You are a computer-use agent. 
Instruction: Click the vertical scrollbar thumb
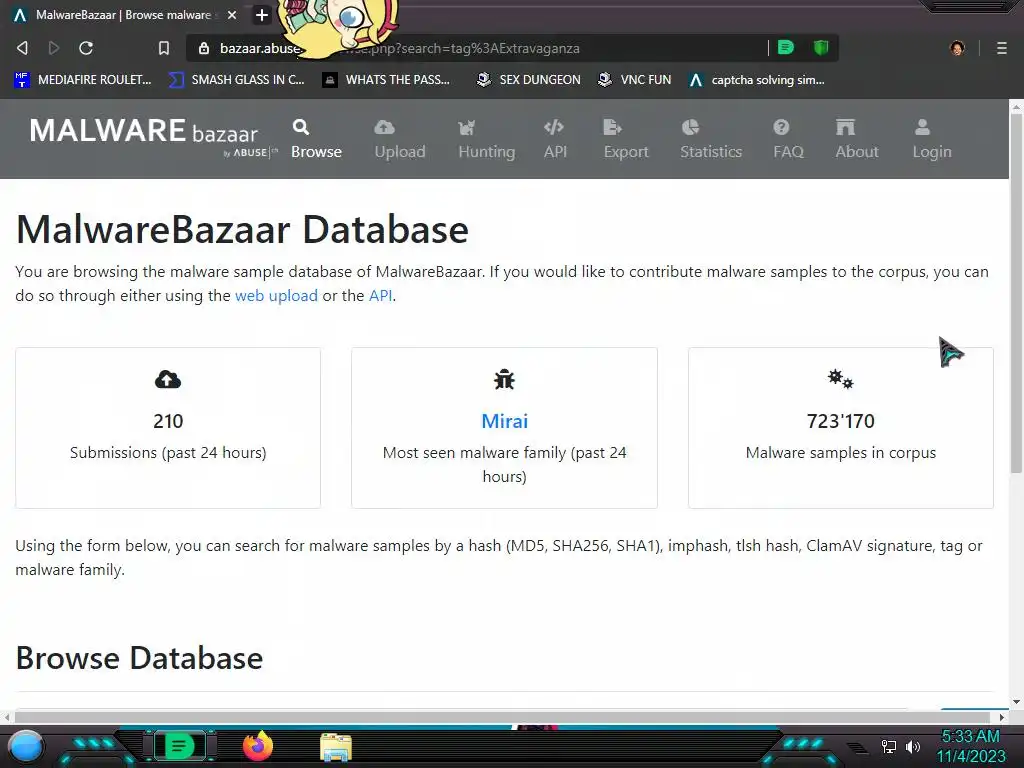click(1016, 292)
